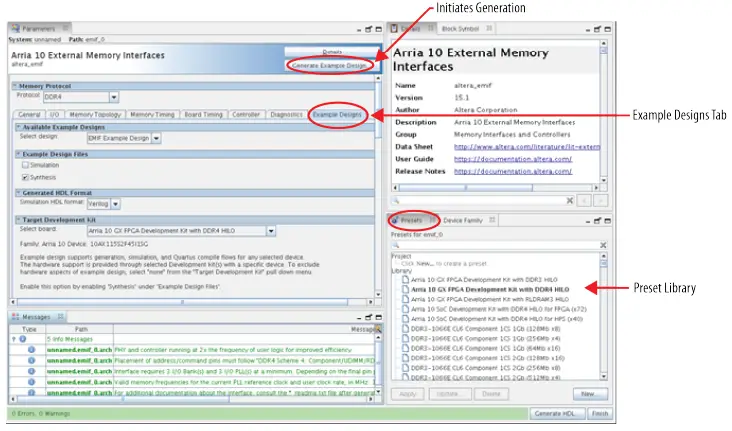
Task: Click info icon on 'Placement of address' message
Action: [31, 360]
